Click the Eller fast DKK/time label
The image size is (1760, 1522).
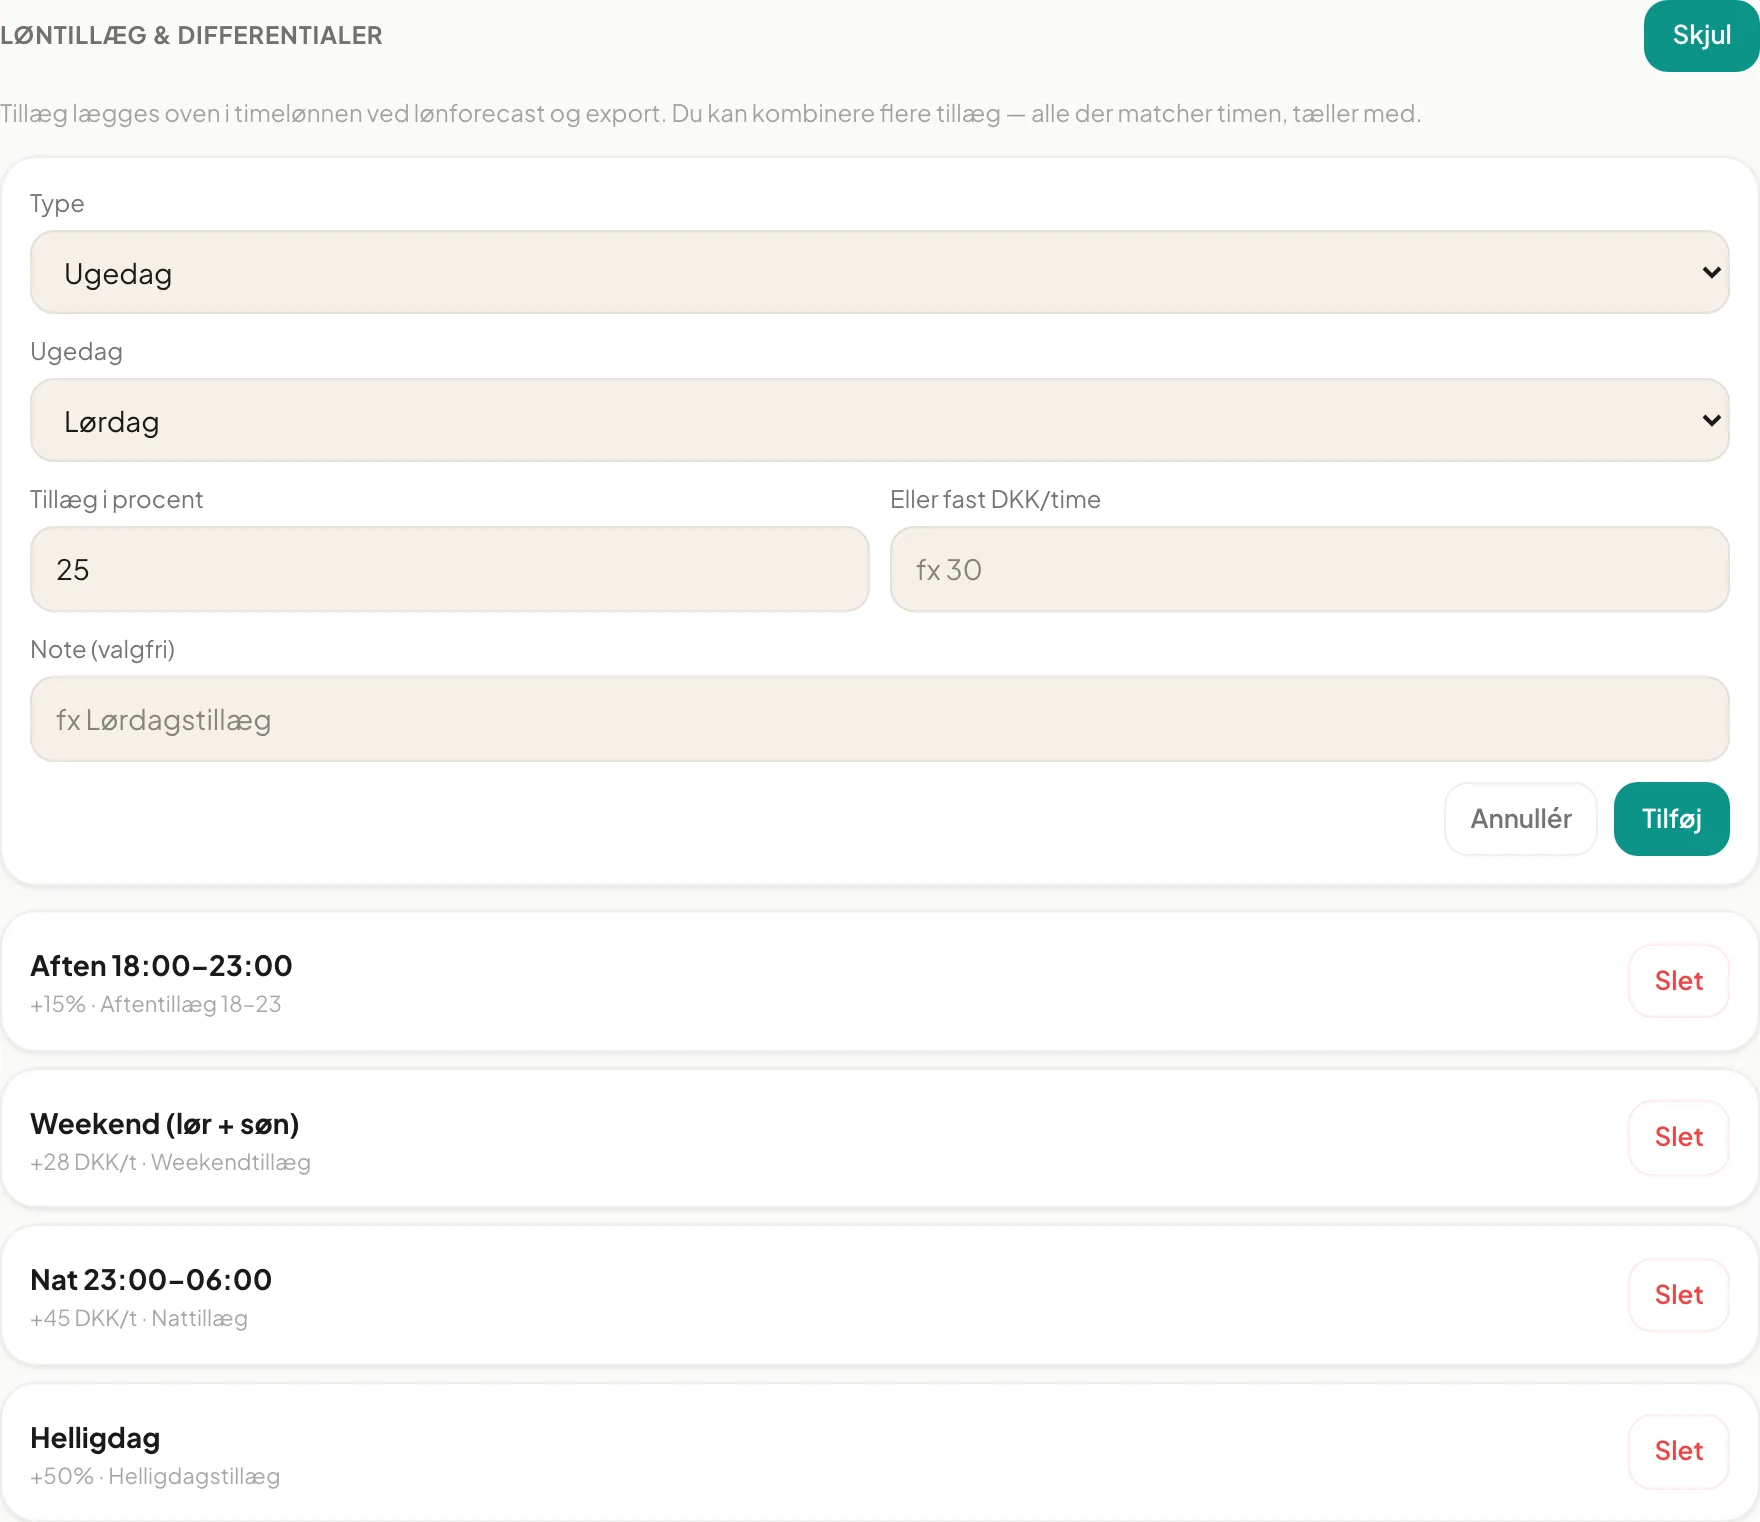pyautogui.click(x=995, y=500)
